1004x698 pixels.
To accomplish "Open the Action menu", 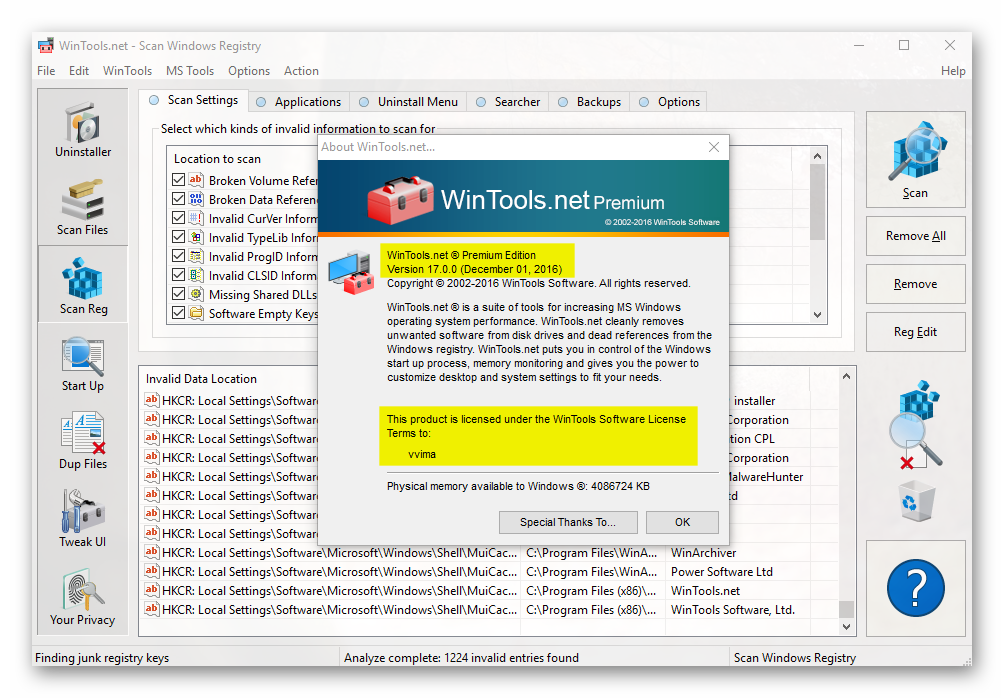I will 301,70.
